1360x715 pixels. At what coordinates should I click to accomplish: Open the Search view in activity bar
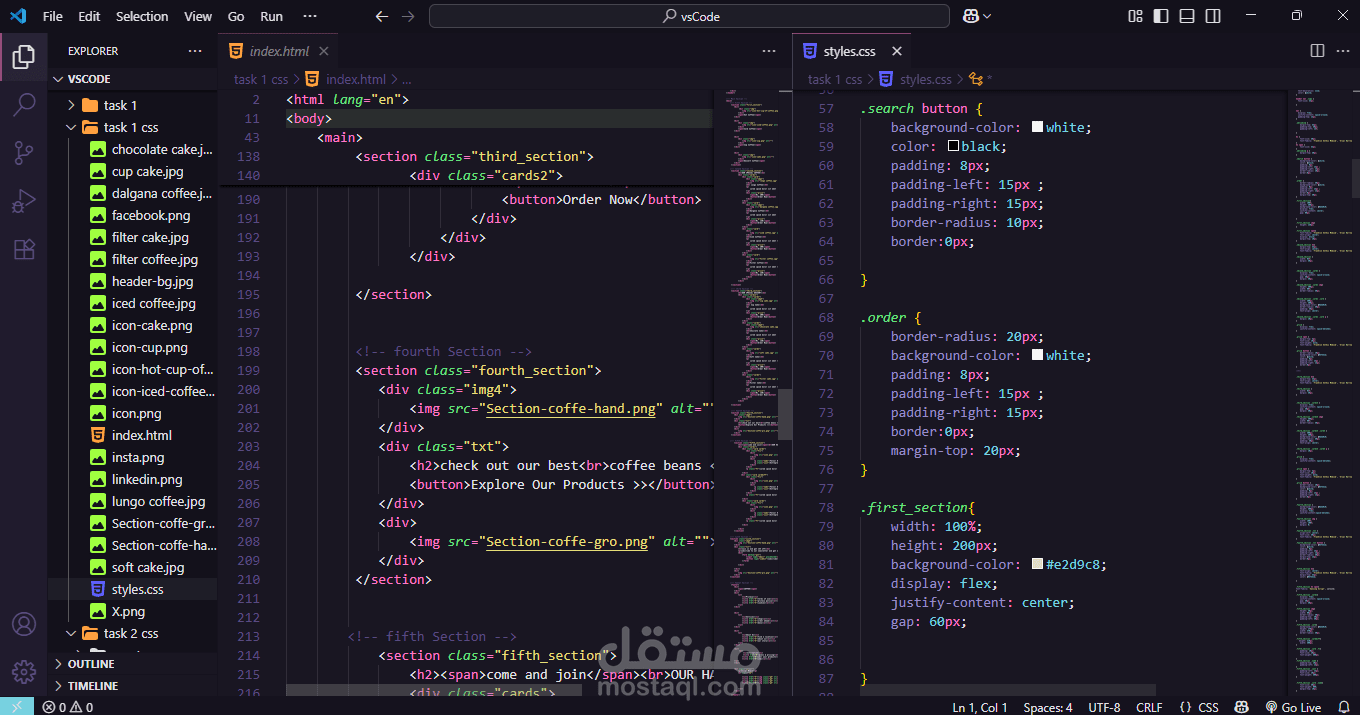(24, 105)
